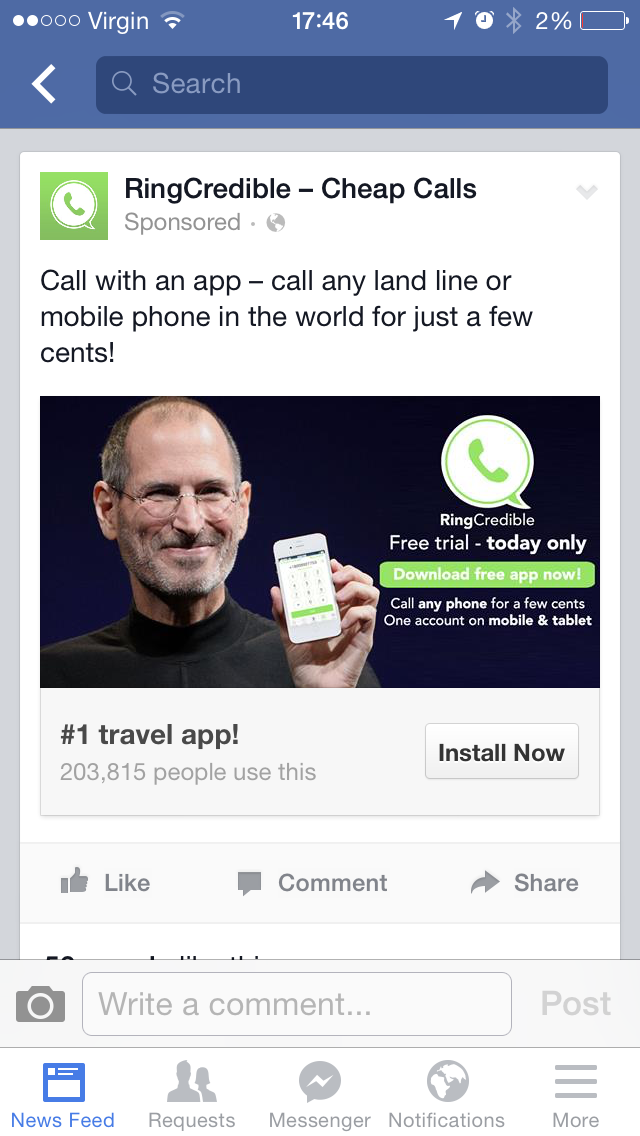Focus the Write a comment field
Screen dimensions: 640x1136
point(296,1004)
